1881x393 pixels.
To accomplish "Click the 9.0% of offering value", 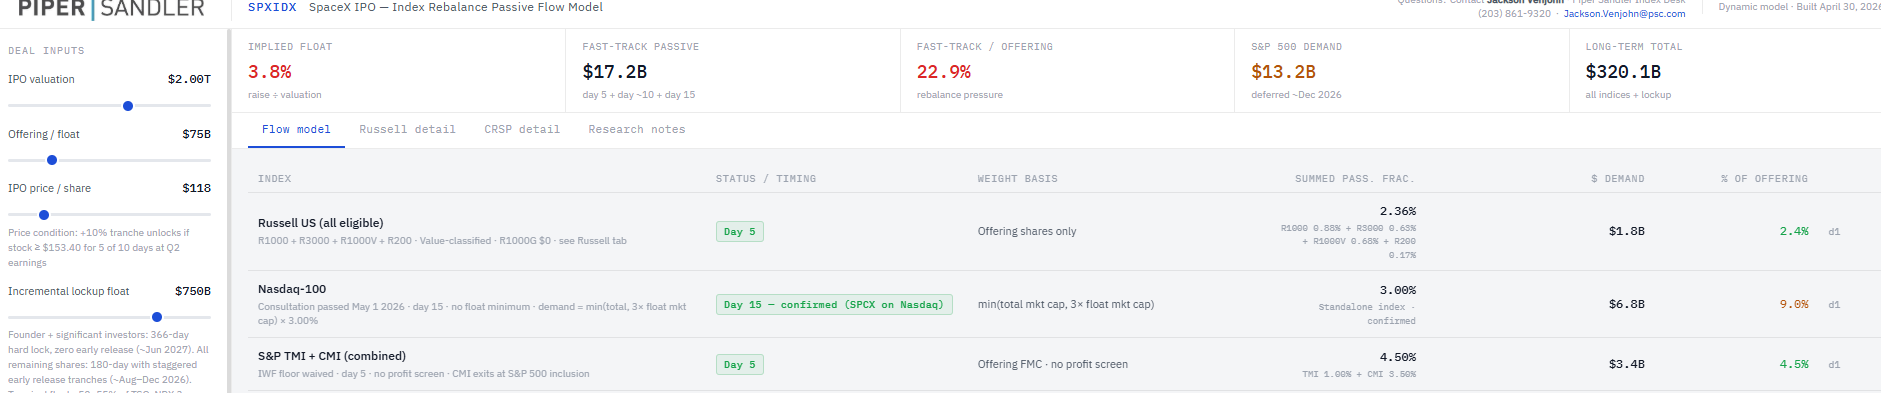I will 1794,304.
